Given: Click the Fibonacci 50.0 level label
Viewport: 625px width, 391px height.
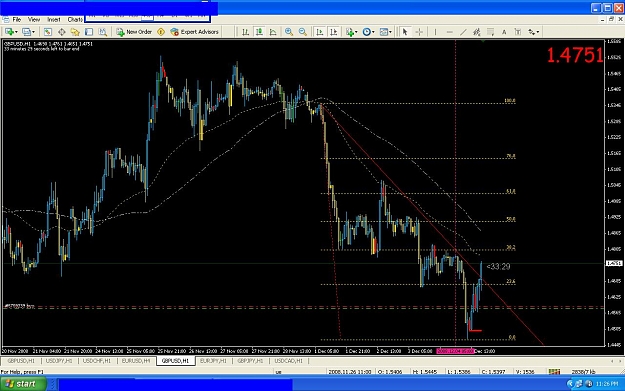Looking at the screenshot, I should pyautogui.click(x=511, y=219).
